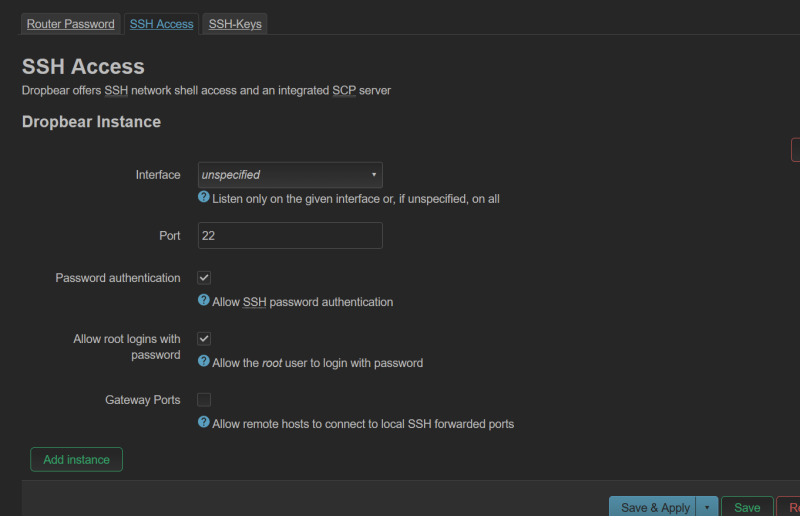This screenshot has height=516, width=800.
Task: Disable Password authentication checkbox
Action: pos(204,278)
